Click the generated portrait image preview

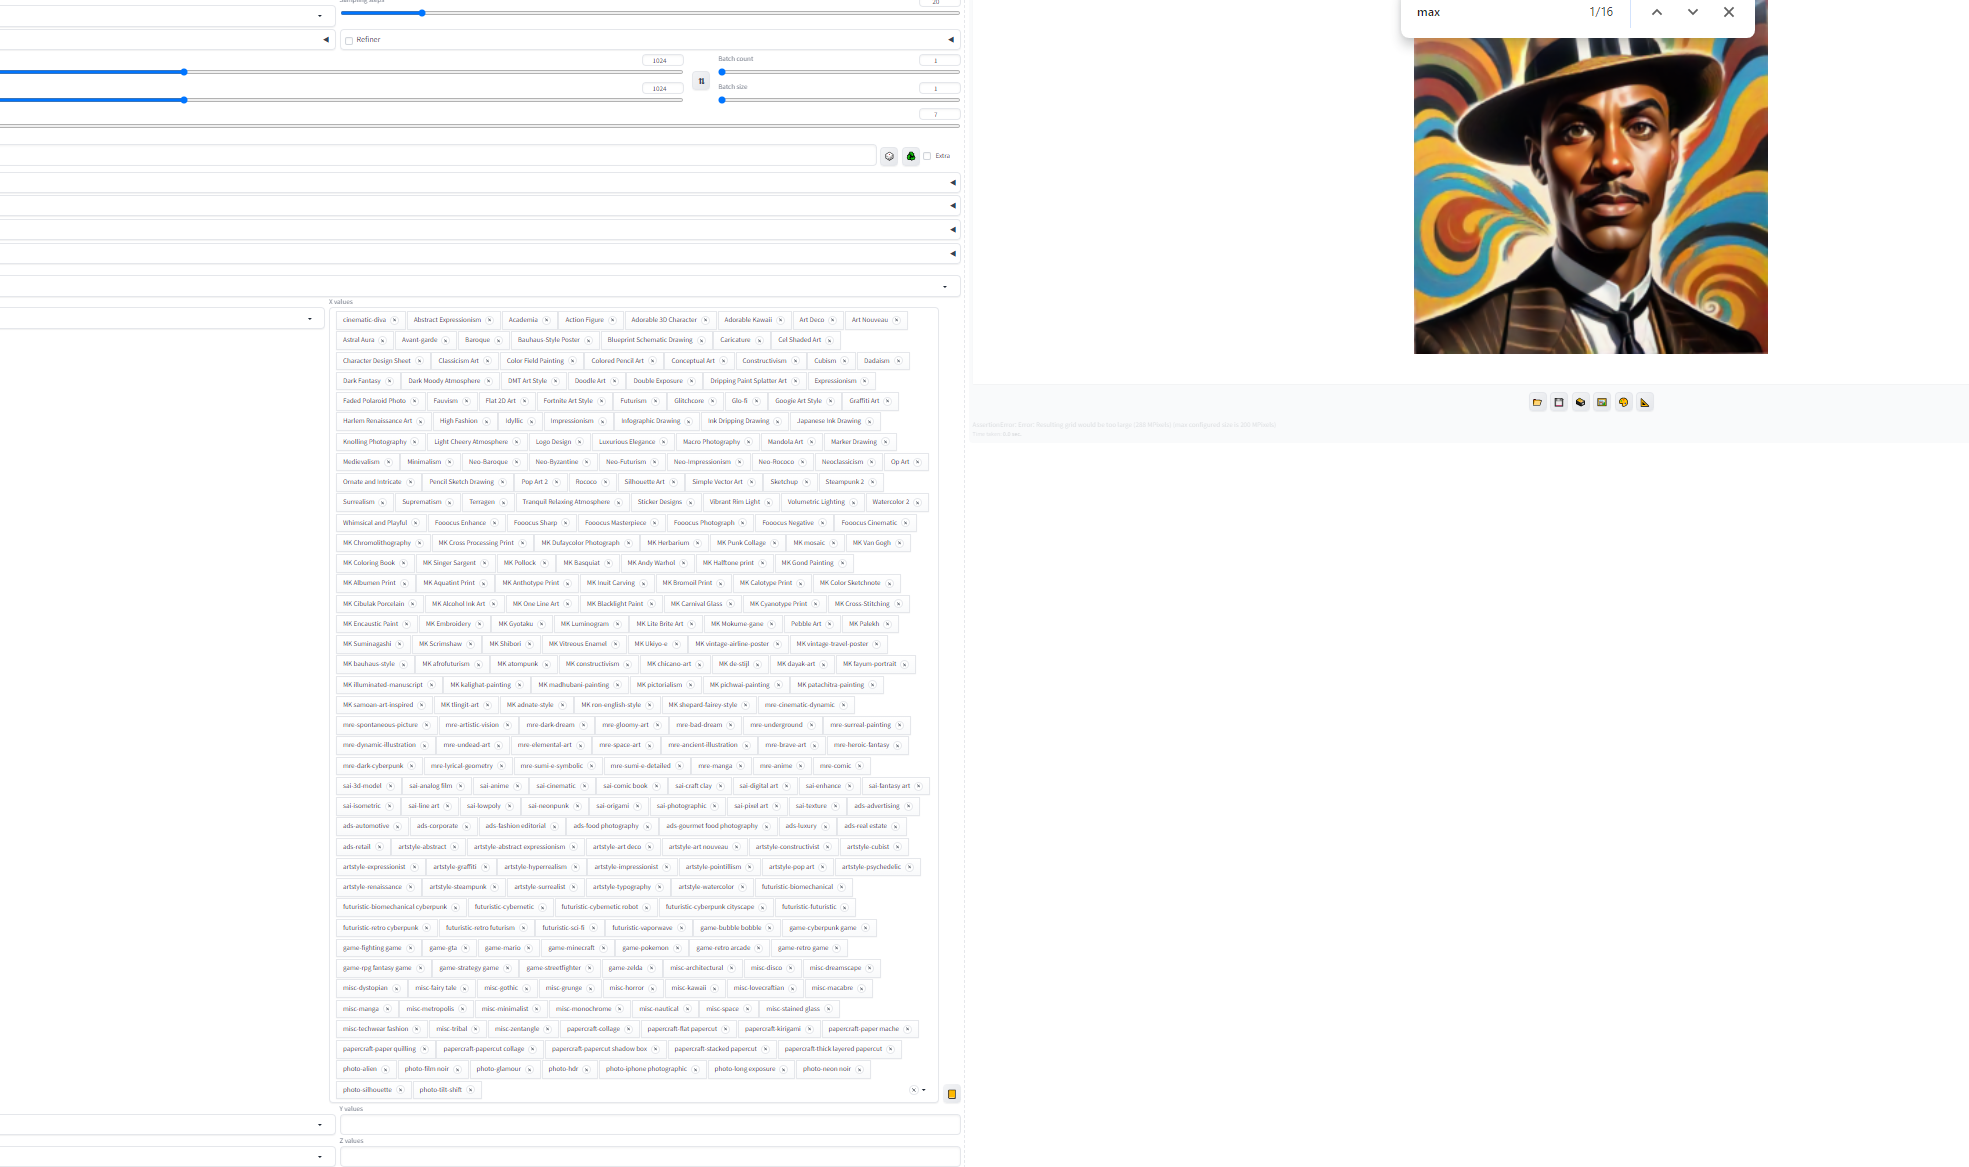(1590, 195)
